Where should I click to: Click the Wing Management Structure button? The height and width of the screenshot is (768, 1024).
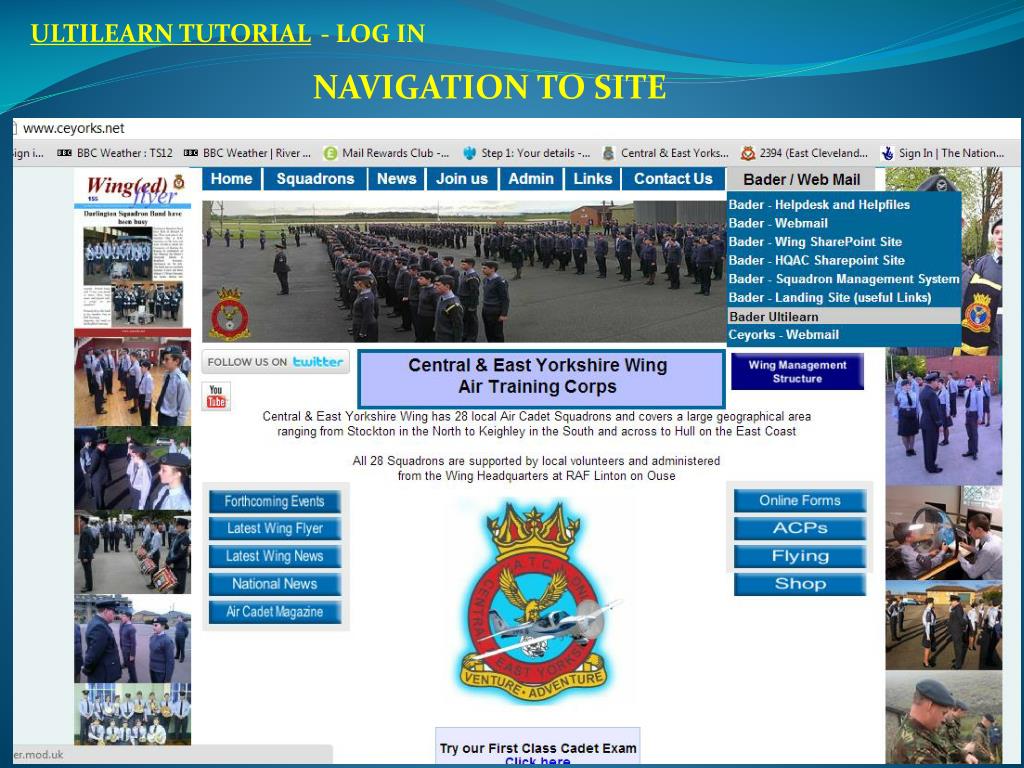(797, 372)
